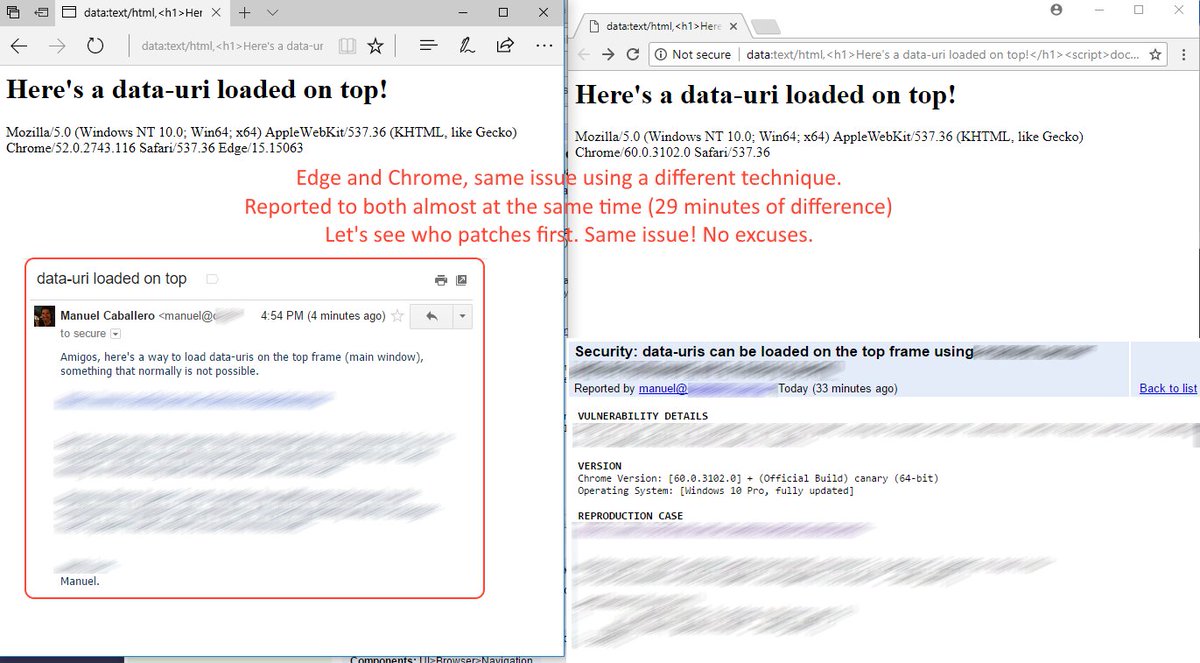Screen dimensions: 1200x663
Task: Close the Edge data:text/html tab
Action: pos(218,12)
